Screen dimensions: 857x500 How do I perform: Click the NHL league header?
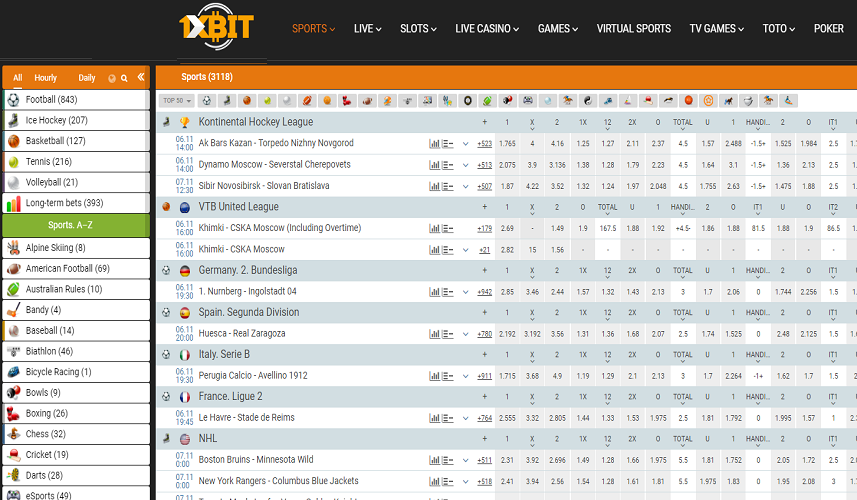pos(208,439)
